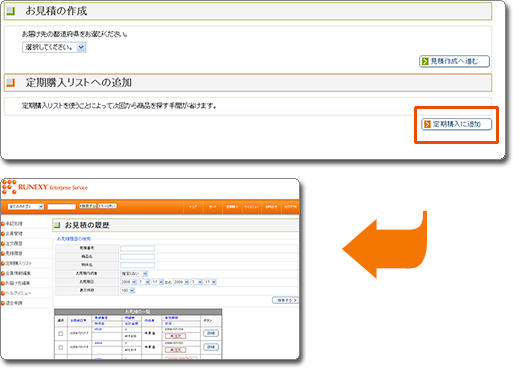Select 会員管理 in the sidebar menu

coord(14,233)
